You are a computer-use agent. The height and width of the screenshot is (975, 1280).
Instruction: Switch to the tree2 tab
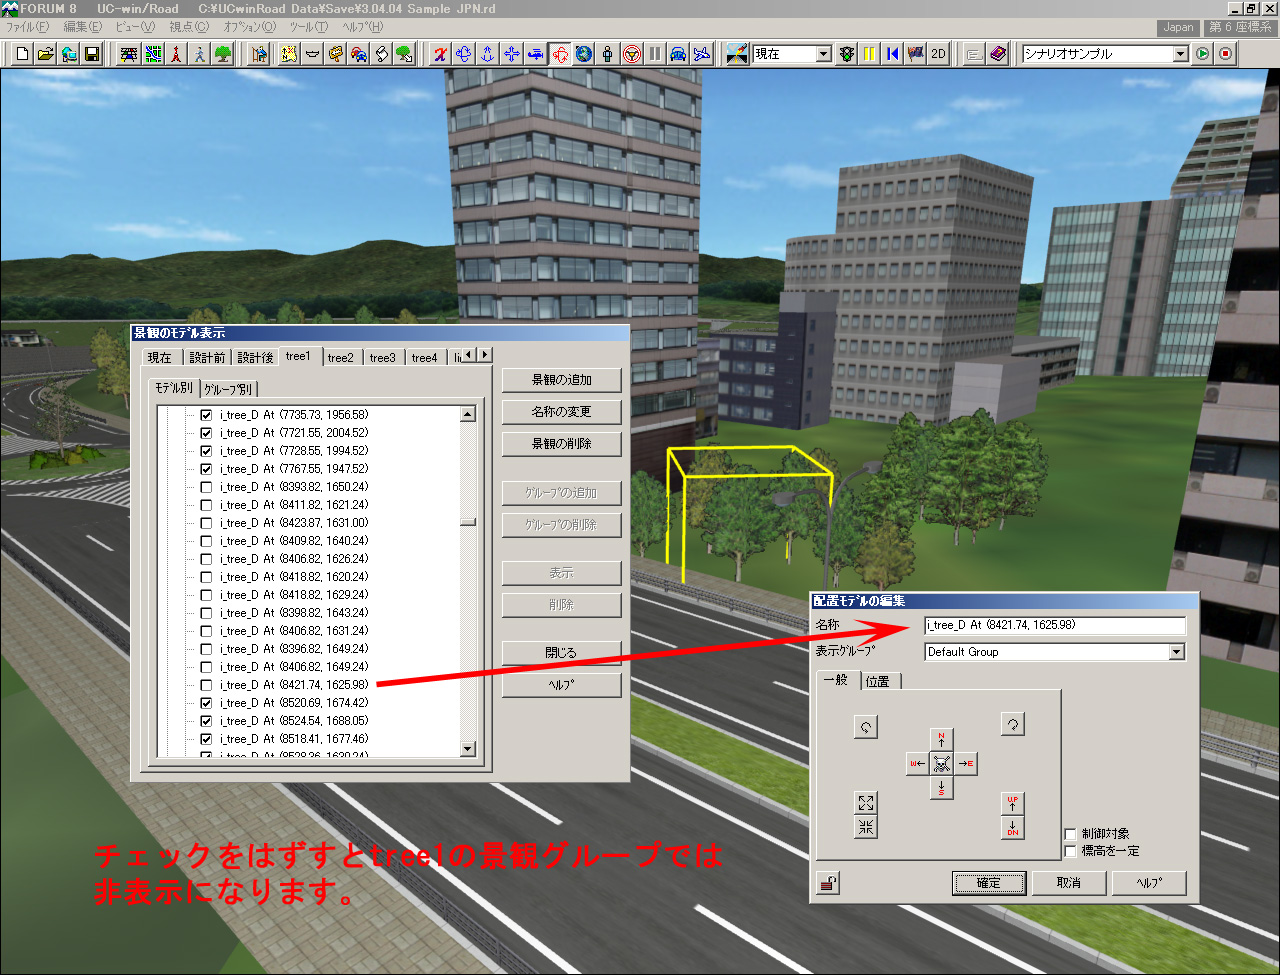click(341, 357)
